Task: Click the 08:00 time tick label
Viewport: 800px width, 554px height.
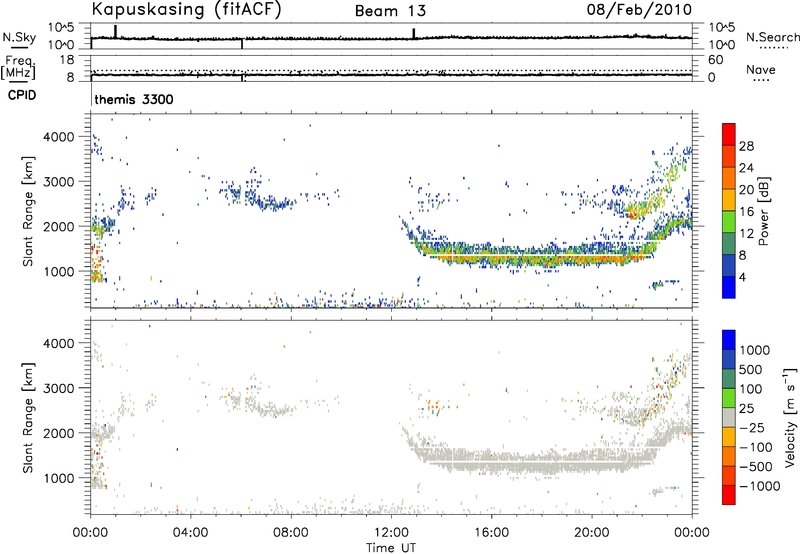Action: (x=291, y=533)
